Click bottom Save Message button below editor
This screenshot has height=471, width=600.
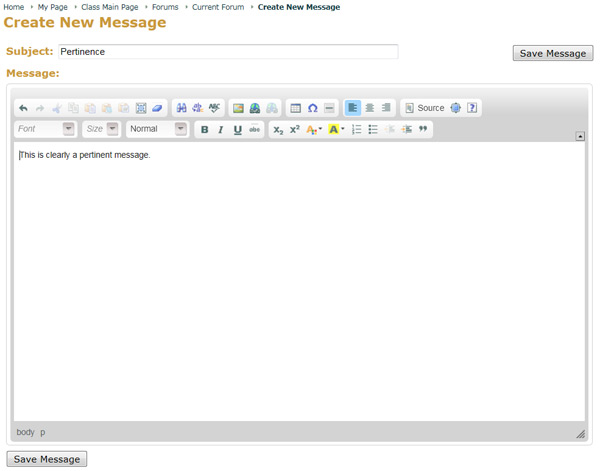(47, 459)
